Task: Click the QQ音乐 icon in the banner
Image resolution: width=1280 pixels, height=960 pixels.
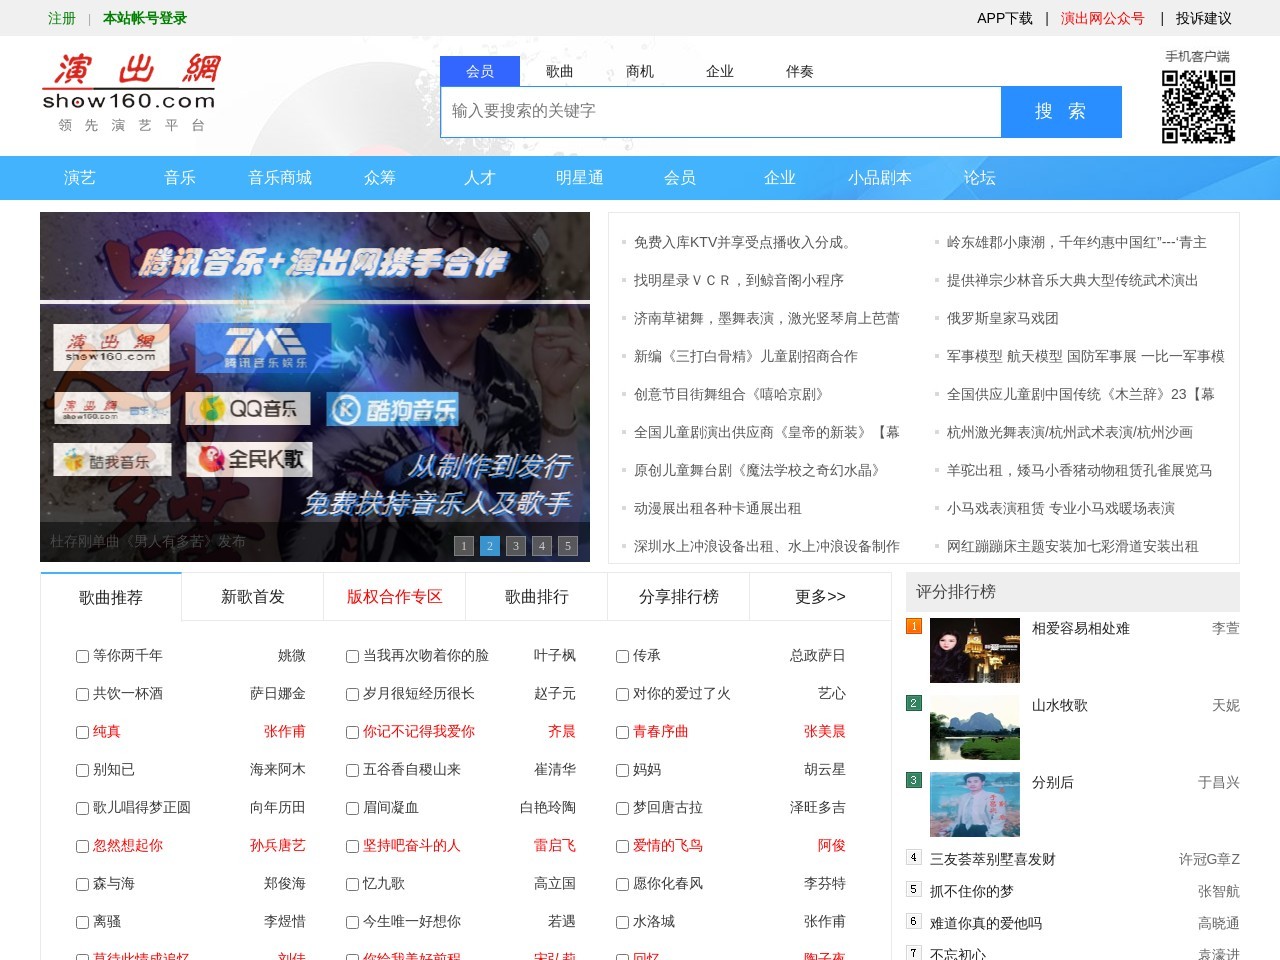Action: [248, 408]
